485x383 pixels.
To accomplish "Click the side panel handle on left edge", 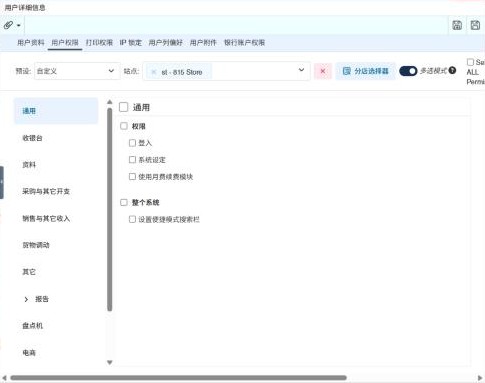I will pyautogui.click(x=2, y=182).
